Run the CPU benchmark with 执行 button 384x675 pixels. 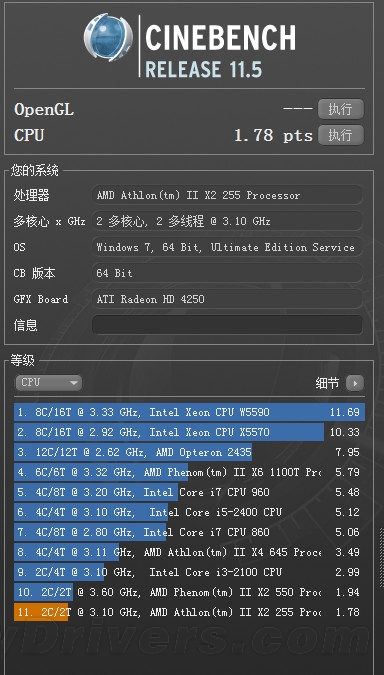point(341,135)
